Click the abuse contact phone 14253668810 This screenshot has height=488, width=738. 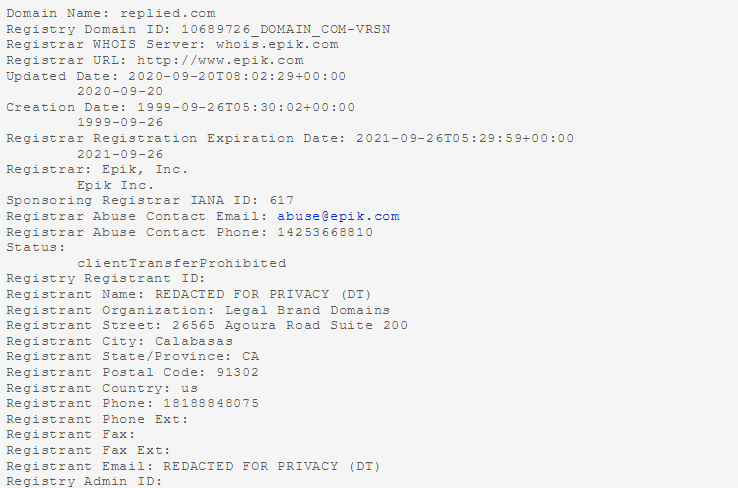[325, 232]
